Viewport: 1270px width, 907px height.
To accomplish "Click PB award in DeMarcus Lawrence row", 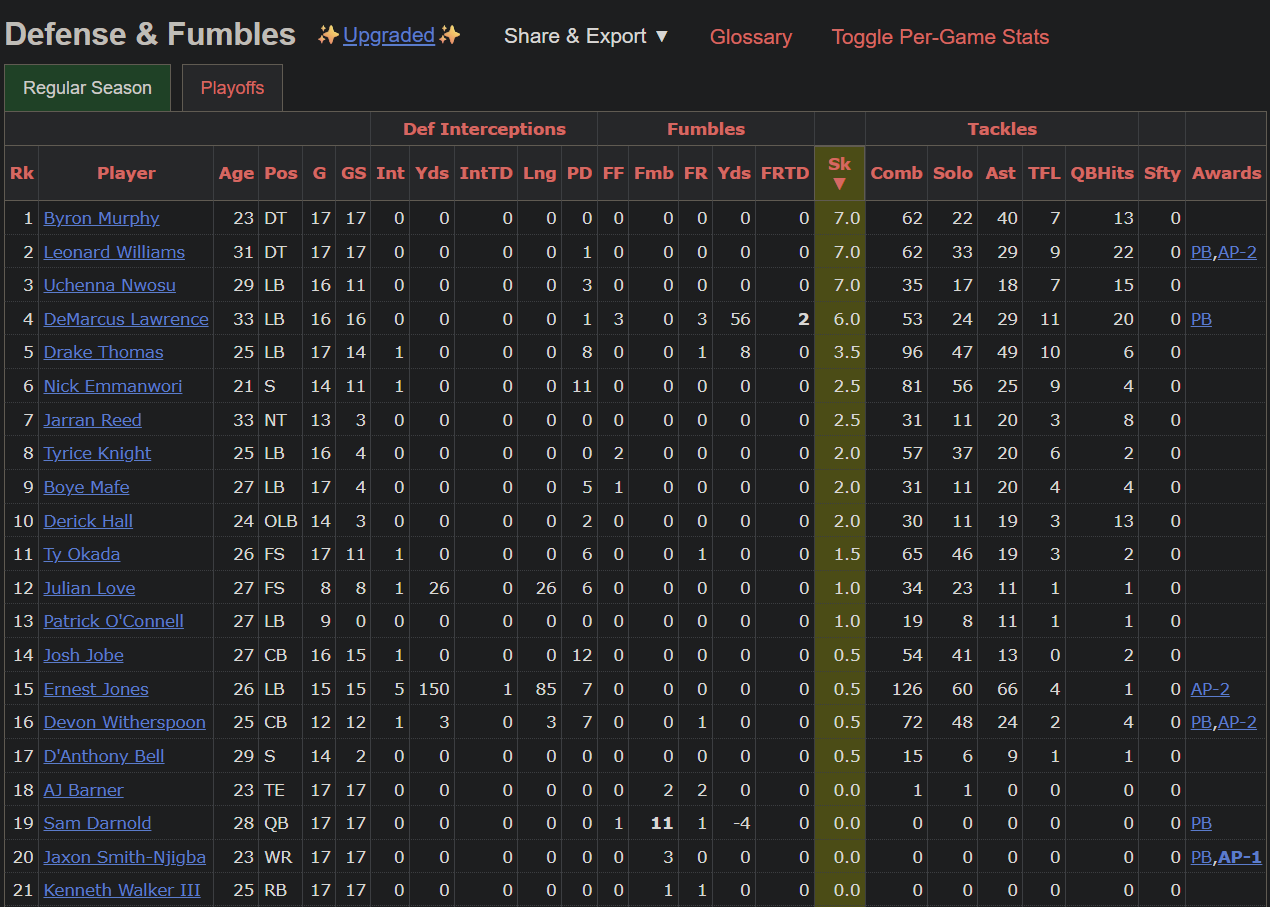I will [1201, 319].
